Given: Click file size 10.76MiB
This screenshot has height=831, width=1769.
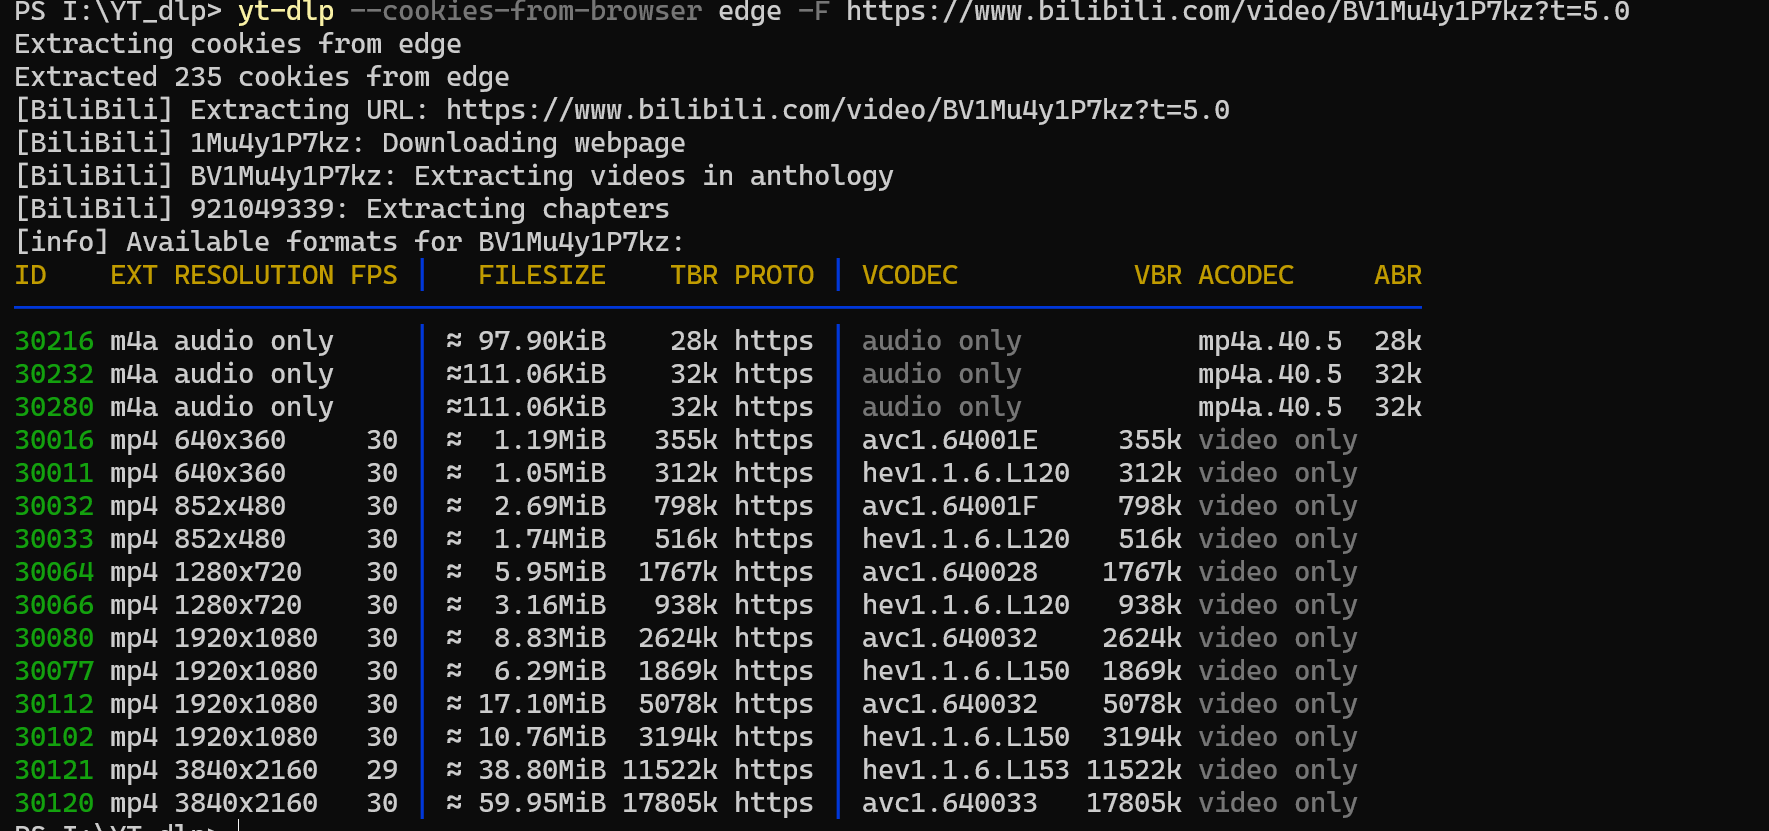Looking at the screenshot, I should click(542, 737).
